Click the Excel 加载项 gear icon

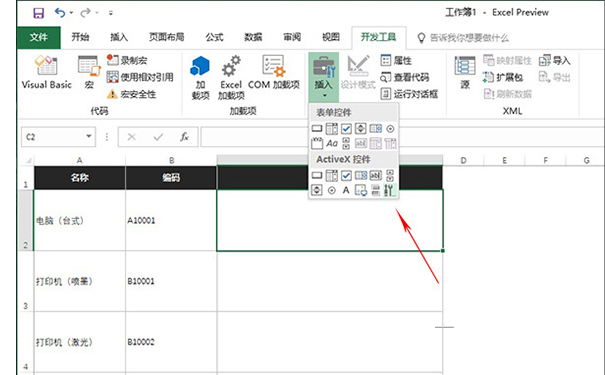(231, 66)
